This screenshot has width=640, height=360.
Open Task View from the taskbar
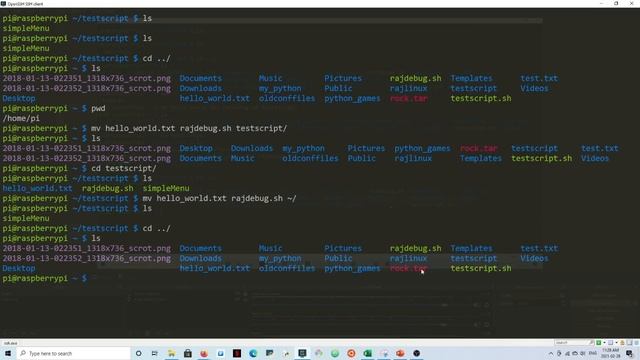[x=155, y=353]
